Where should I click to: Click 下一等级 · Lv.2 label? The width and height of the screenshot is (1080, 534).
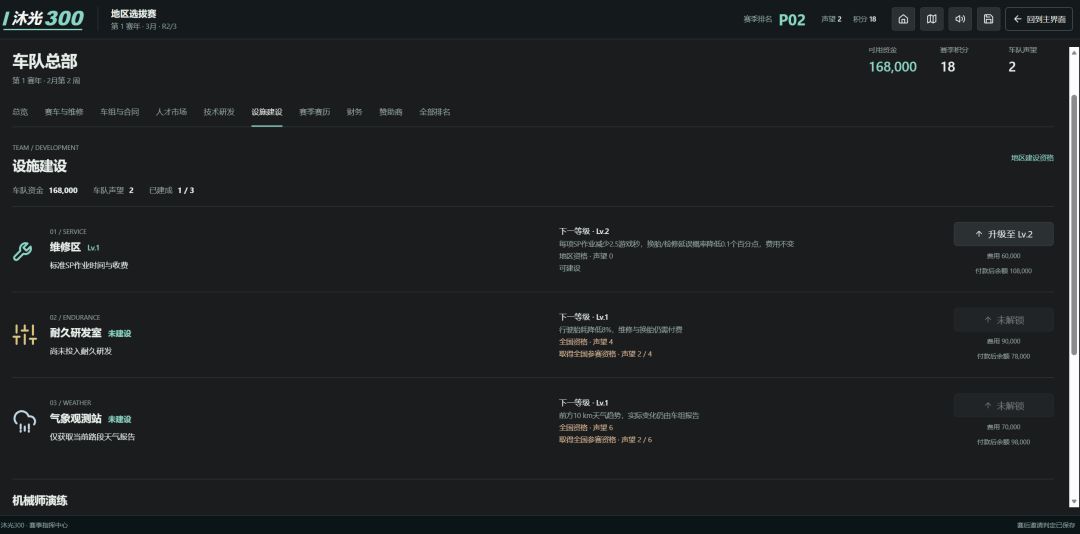584,232
